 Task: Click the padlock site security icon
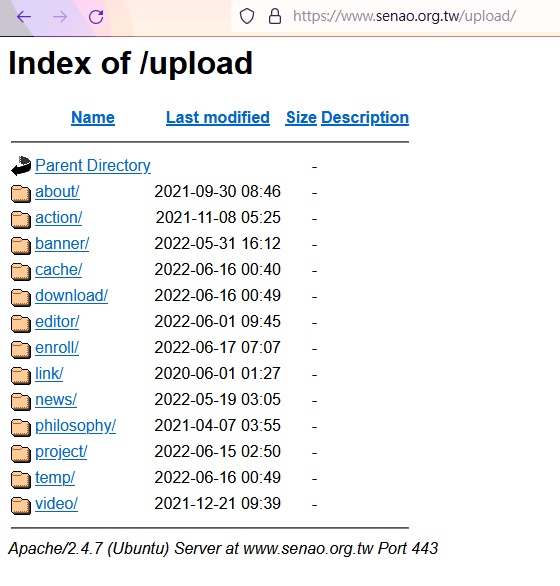pos(275,16)
